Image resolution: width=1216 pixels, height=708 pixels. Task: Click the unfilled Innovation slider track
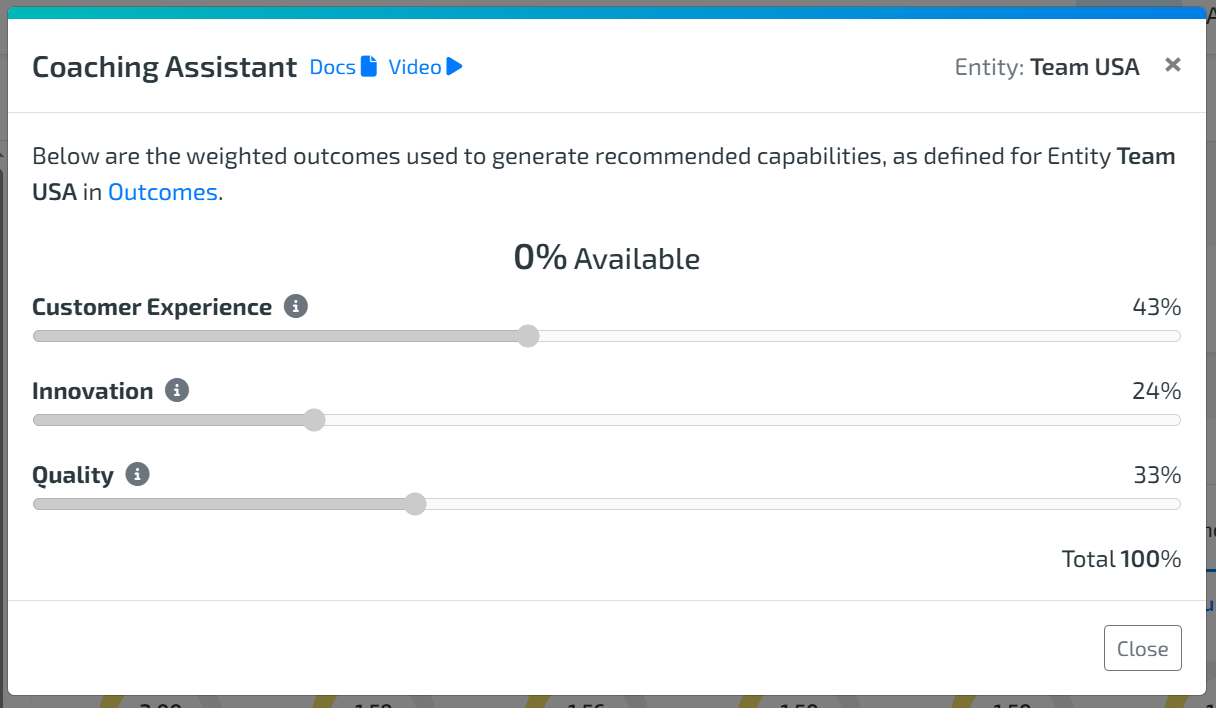(x=740, y=420)
